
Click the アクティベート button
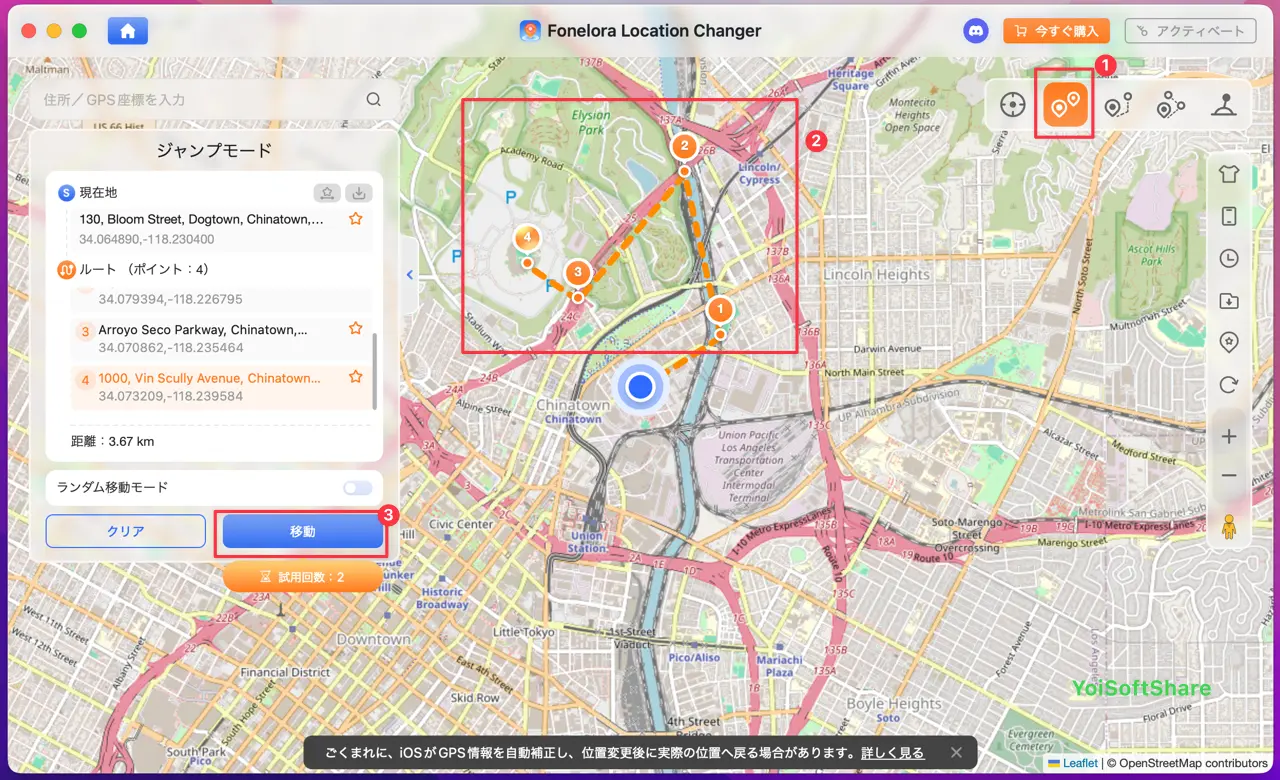1189,31
